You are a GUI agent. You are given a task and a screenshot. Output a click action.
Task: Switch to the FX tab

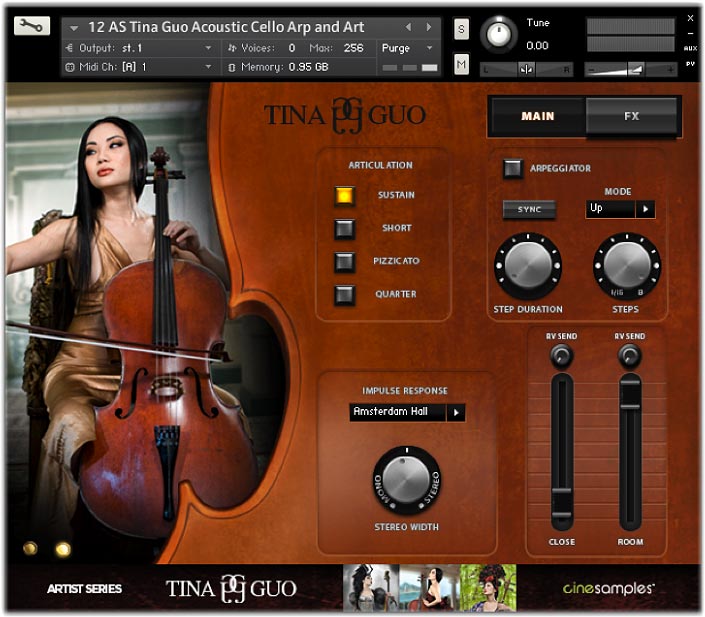(x=631, y=116)
